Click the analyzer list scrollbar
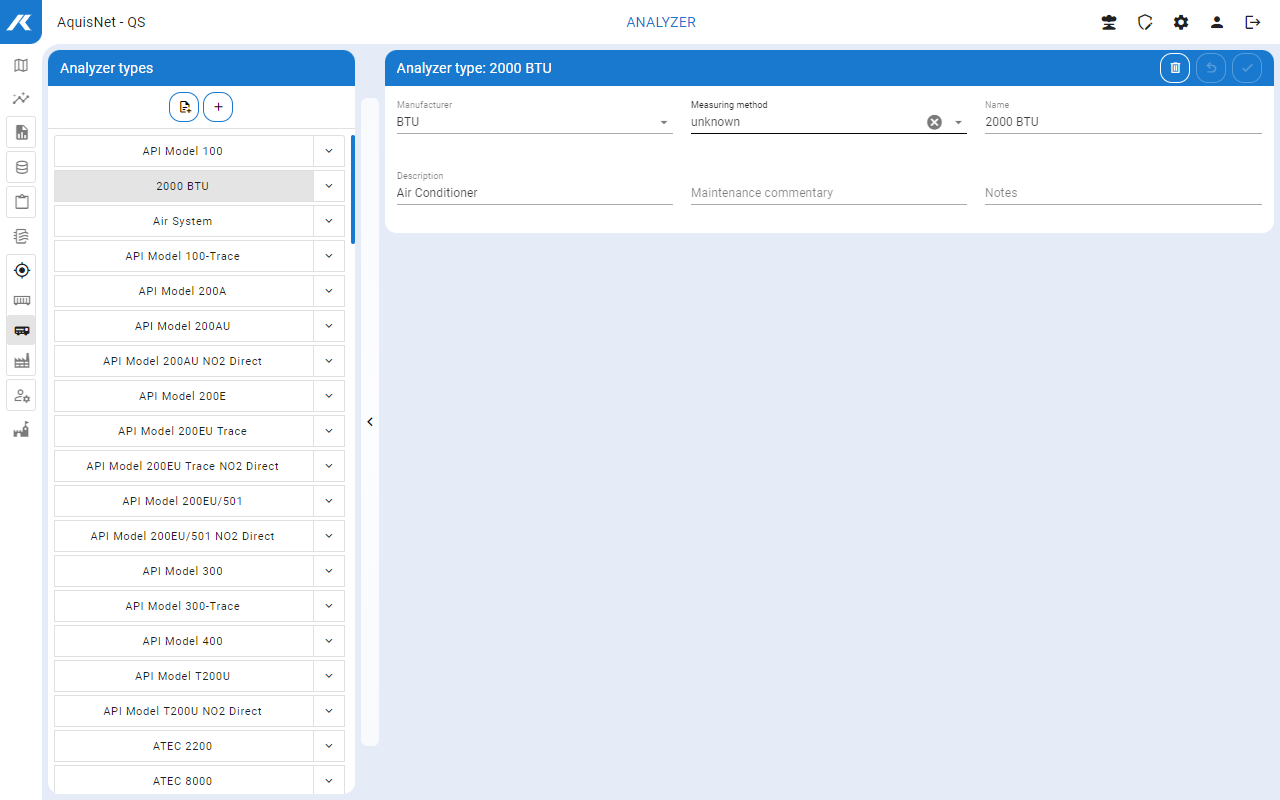Viewport: 1280px width, 800px height. (353, 190)
